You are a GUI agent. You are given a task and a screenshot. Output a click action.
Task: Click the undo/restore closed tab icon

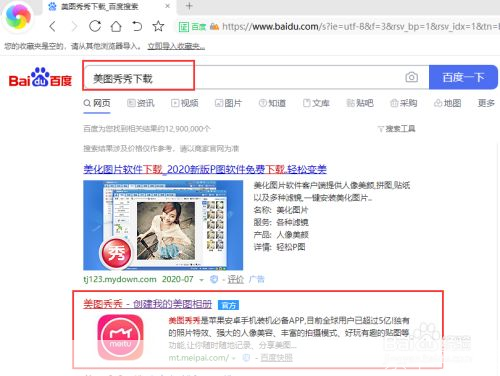point(137,26)
